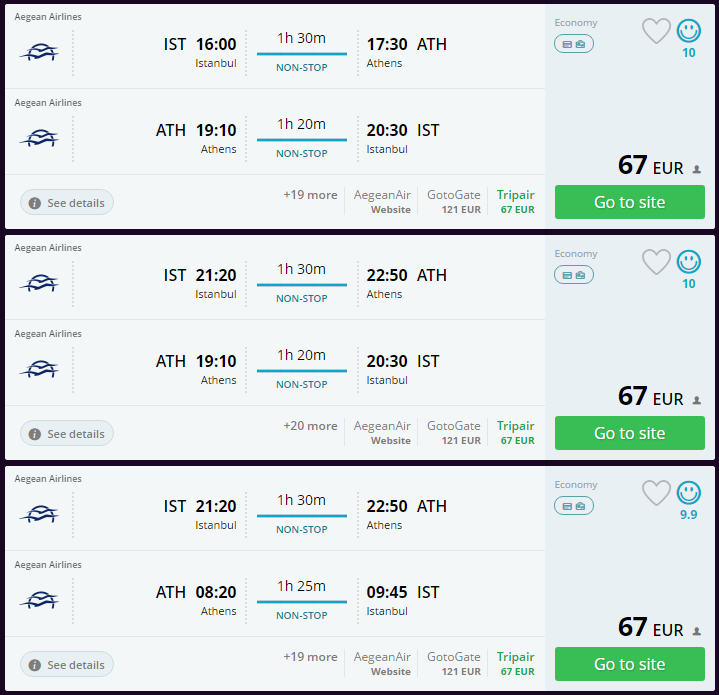The image size is (719, 695).
Task: Favorite the first flight with the heart icon
Action: [656, 31]
